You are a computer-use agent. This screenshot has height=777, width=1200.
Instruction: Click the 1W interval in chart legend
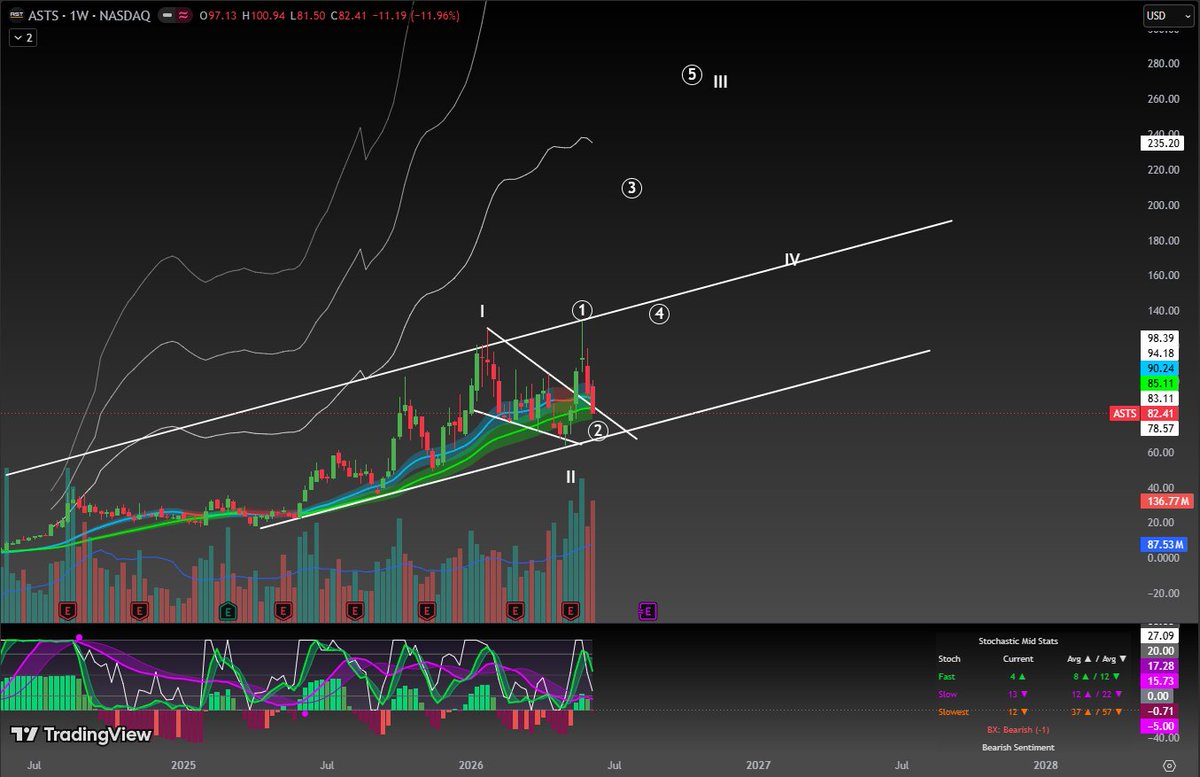pos(79,15)
